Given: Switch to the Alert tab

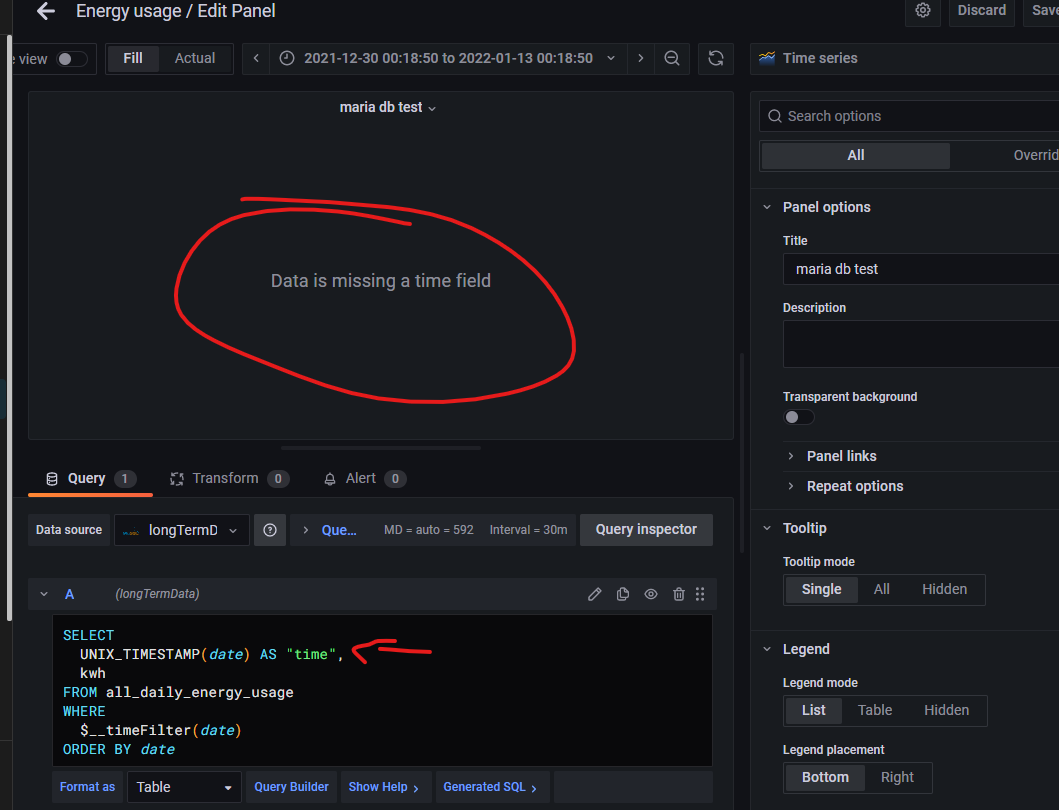Looking at the screenshot, I should (365, 479).
